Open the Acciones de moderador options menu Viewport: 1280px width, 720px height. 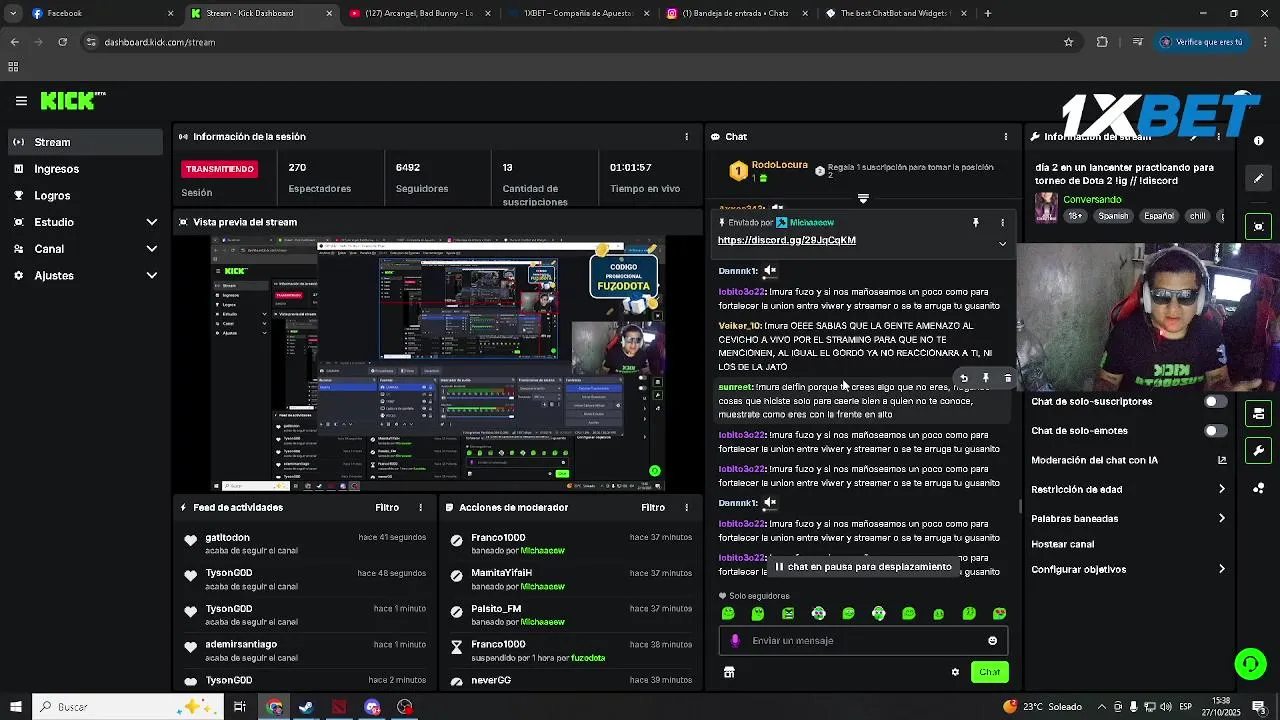click(686, 508)
